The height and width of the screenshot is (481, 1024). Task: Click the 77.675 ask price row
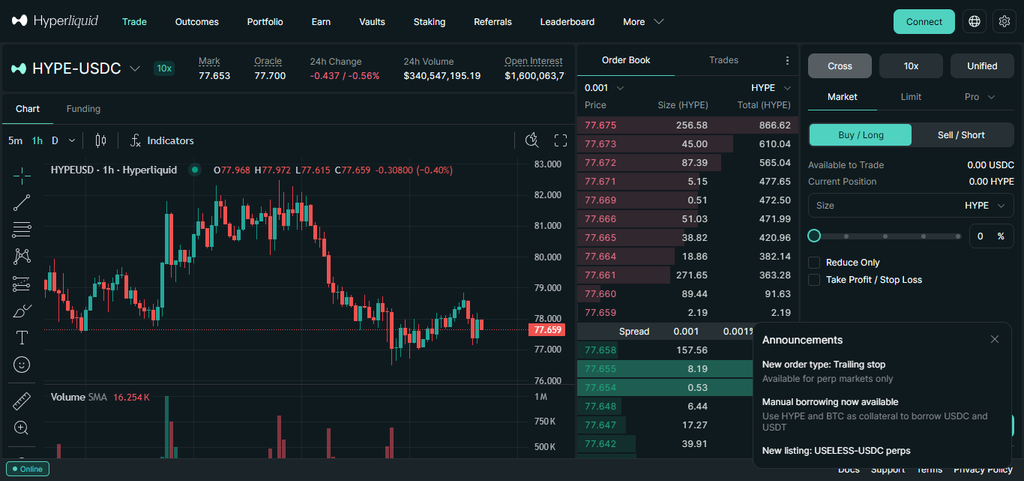[x=686, y=125]
